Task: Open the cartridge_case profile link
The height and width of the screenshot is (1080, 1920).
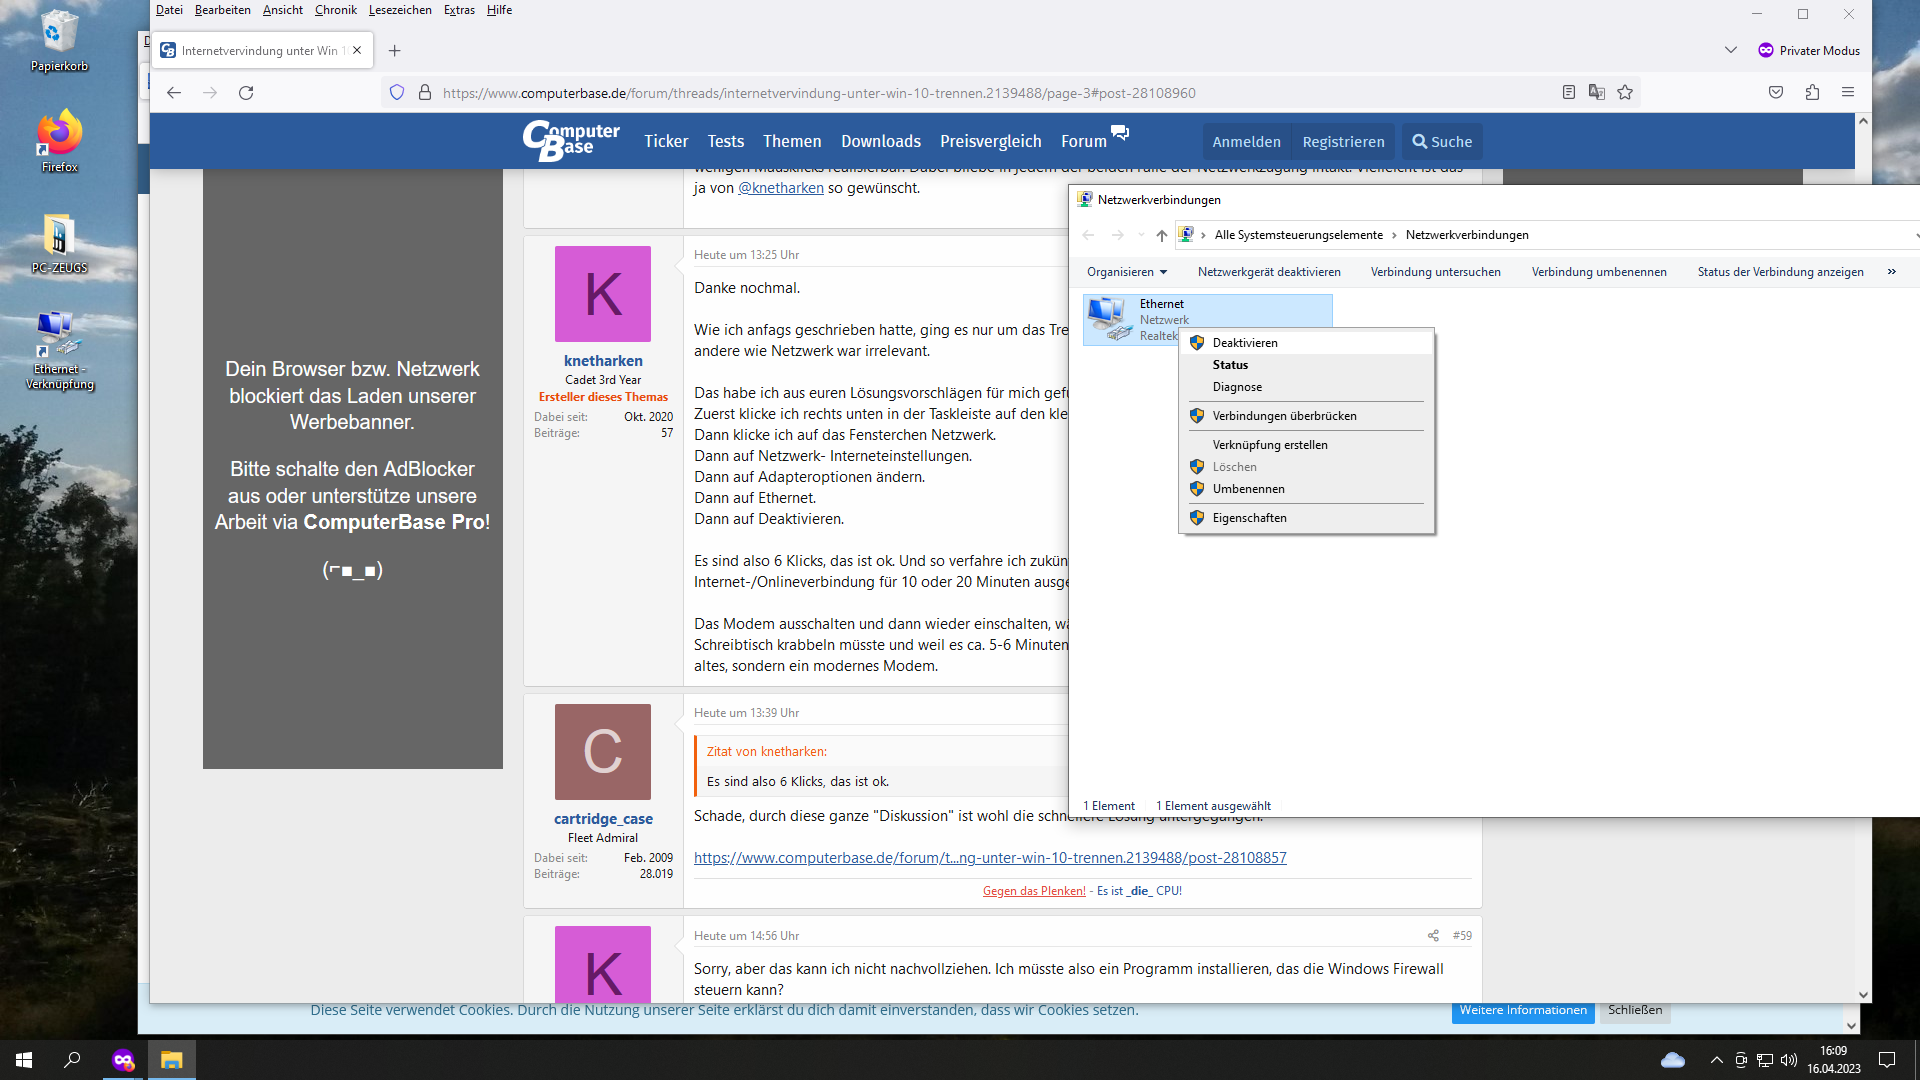Action: coord(603,819)
